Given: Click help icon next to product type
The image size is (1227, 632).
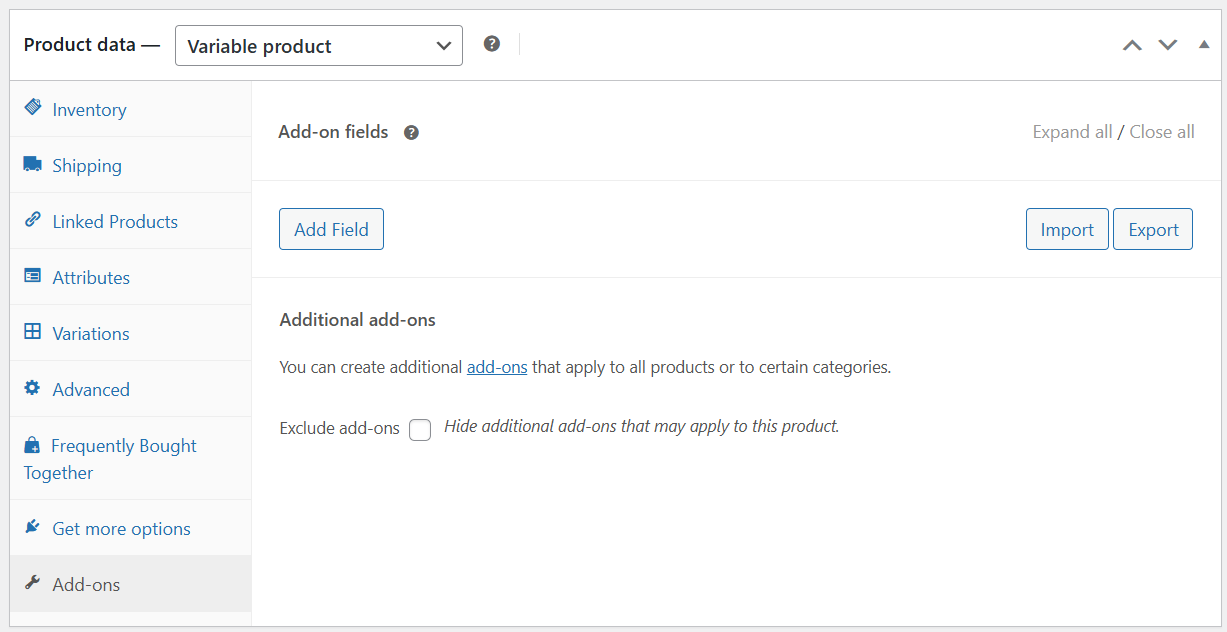Looking at the screenshot, I should (492, 44).
